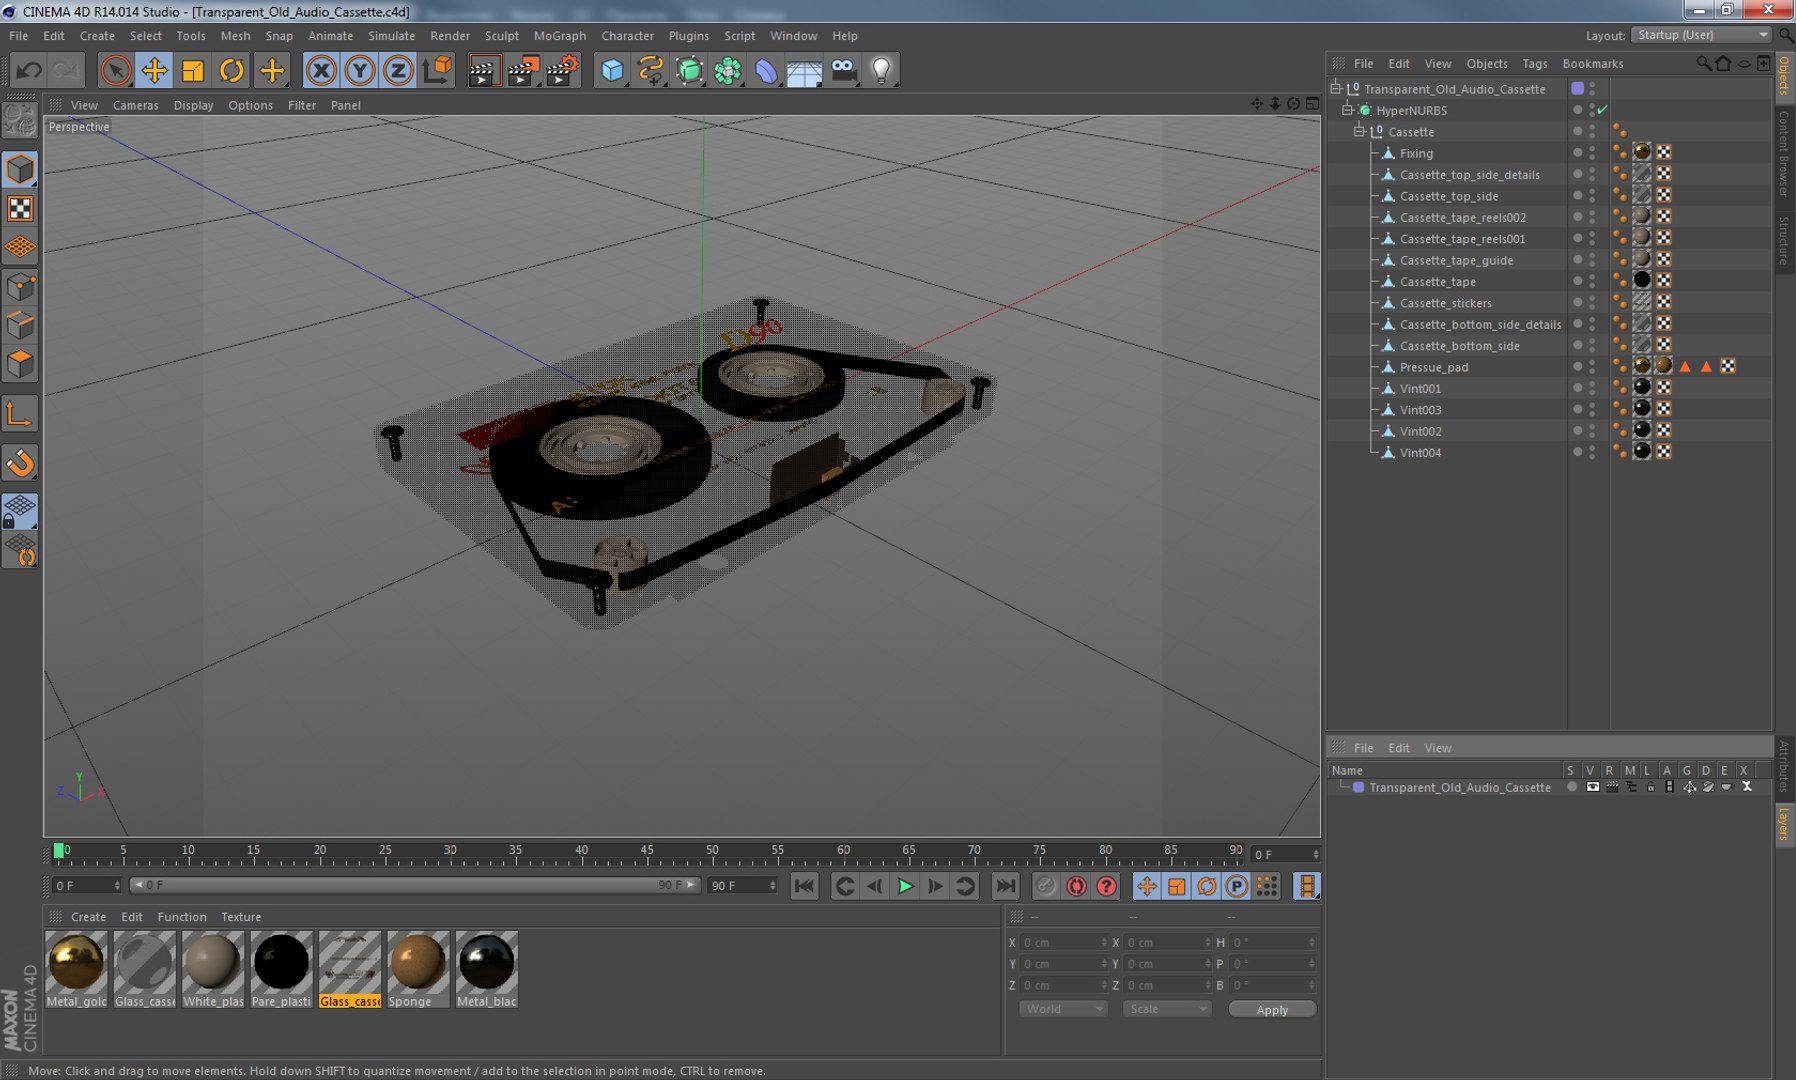The width and height of the screenshot is (1796, 1080).
Task: Toggle the Z-axis lock icon
Action: coord(398,70)
